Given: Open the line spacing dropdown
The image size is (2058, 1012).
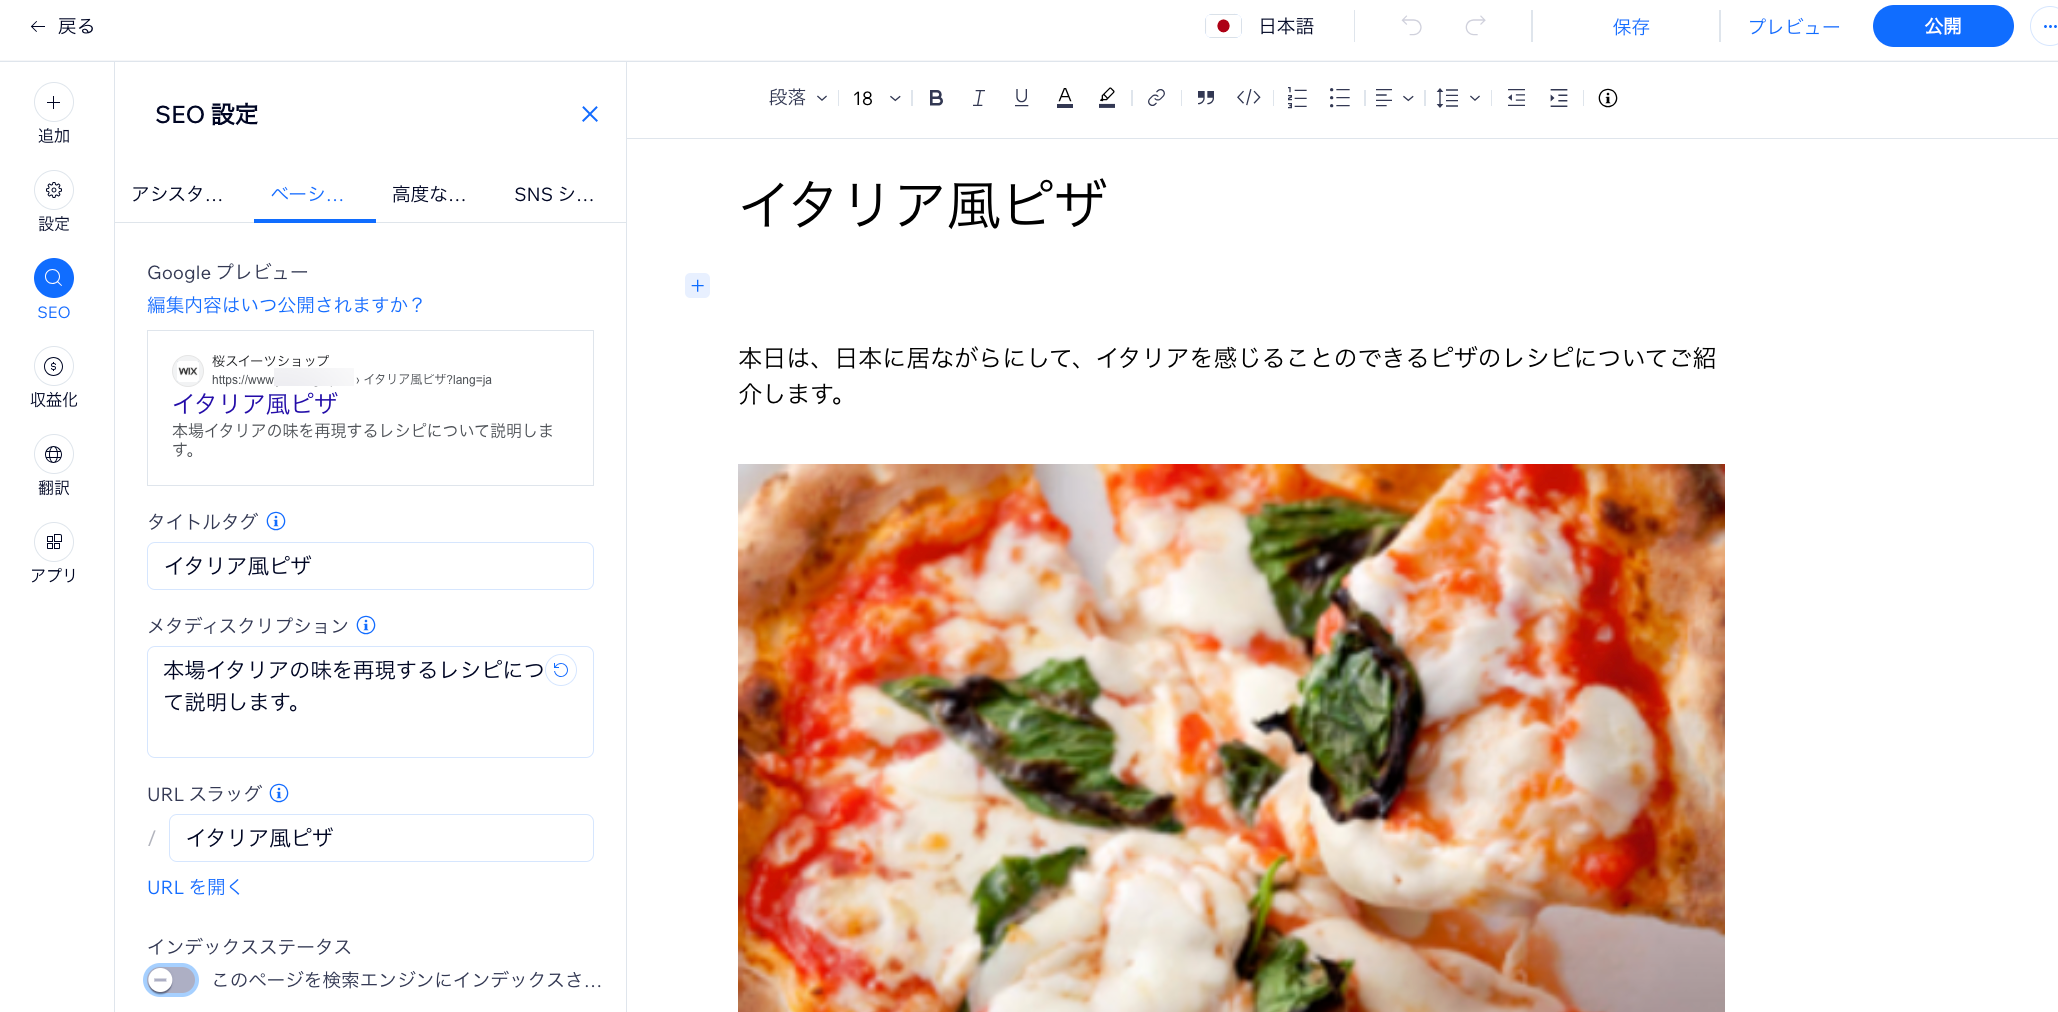Looking at the screenshot, I should pos(1455,98).
